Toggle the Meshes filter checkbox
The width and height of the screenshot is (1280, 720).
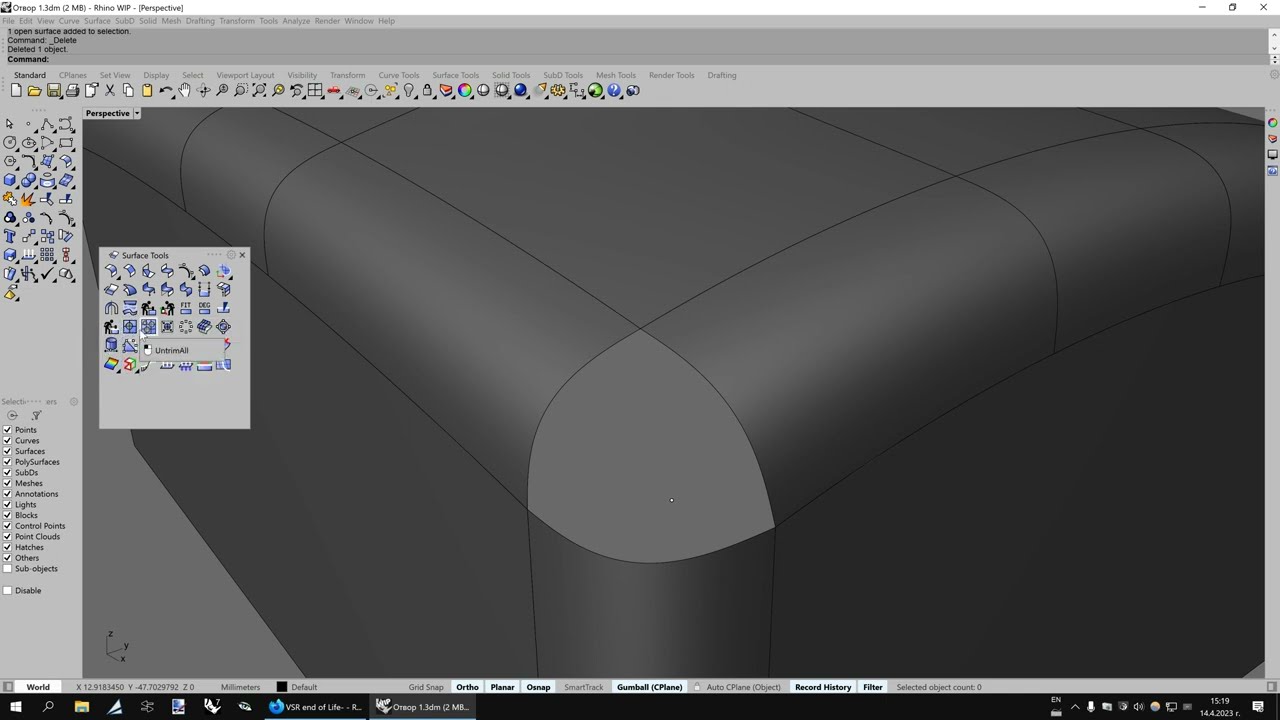click(x=8, y=483)
